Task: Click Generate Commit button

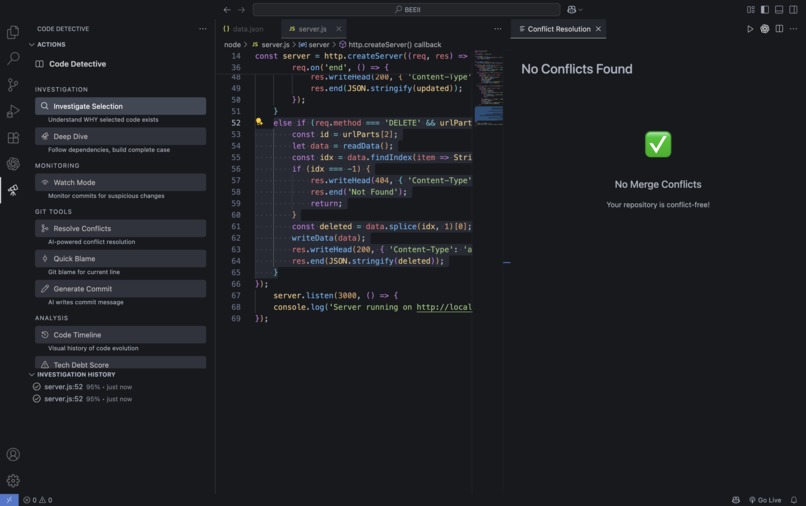Action: pos(120,289)
